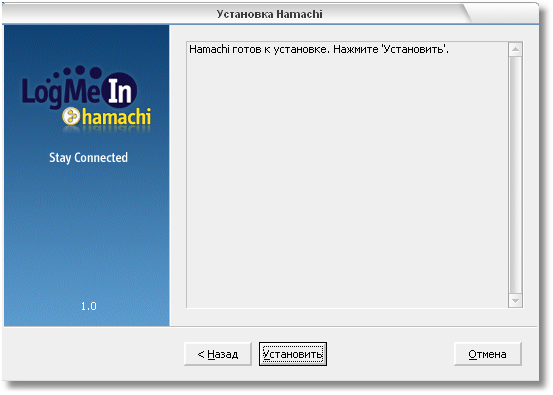Click the dark round "In" badge in logo
Screen dimensions: 553x395
[x=119, y=90]
